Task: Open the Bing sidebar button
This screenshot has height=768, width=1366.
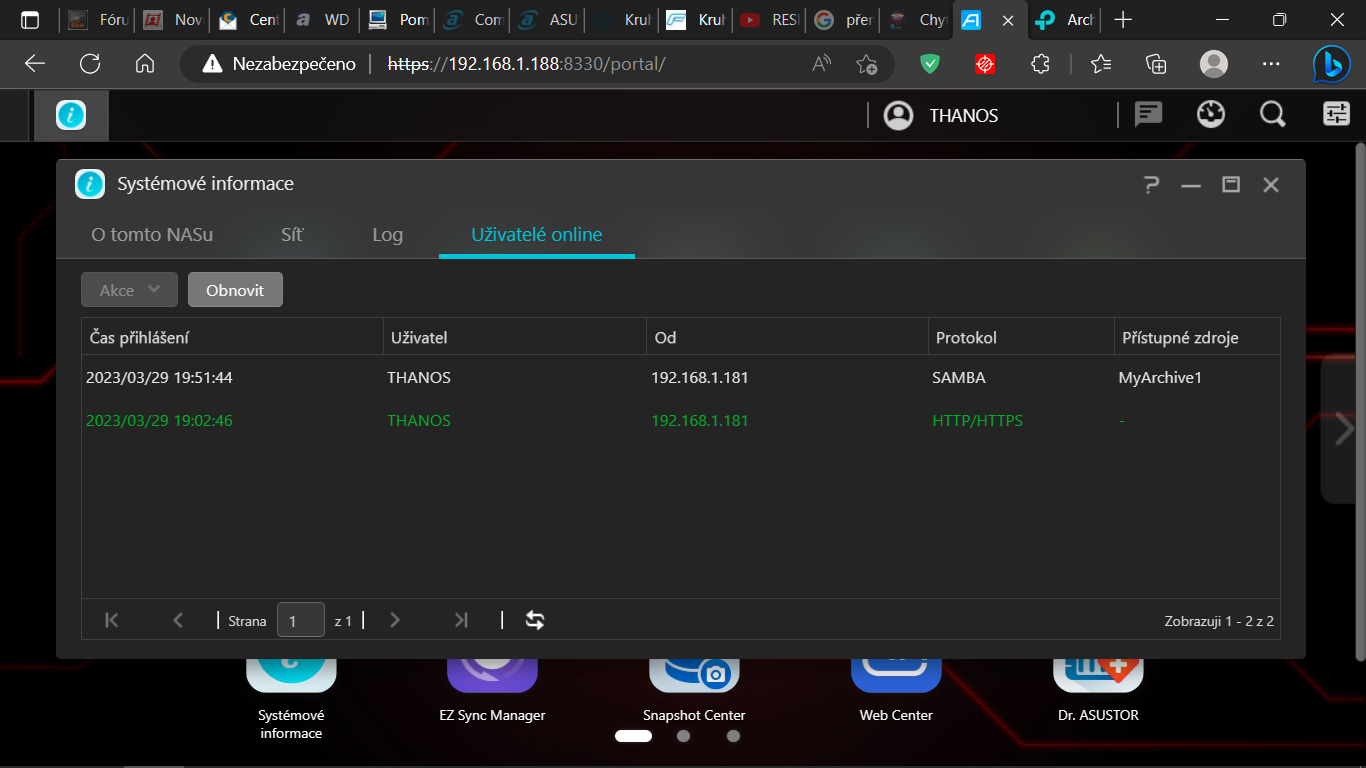Action: point(1331,64)
